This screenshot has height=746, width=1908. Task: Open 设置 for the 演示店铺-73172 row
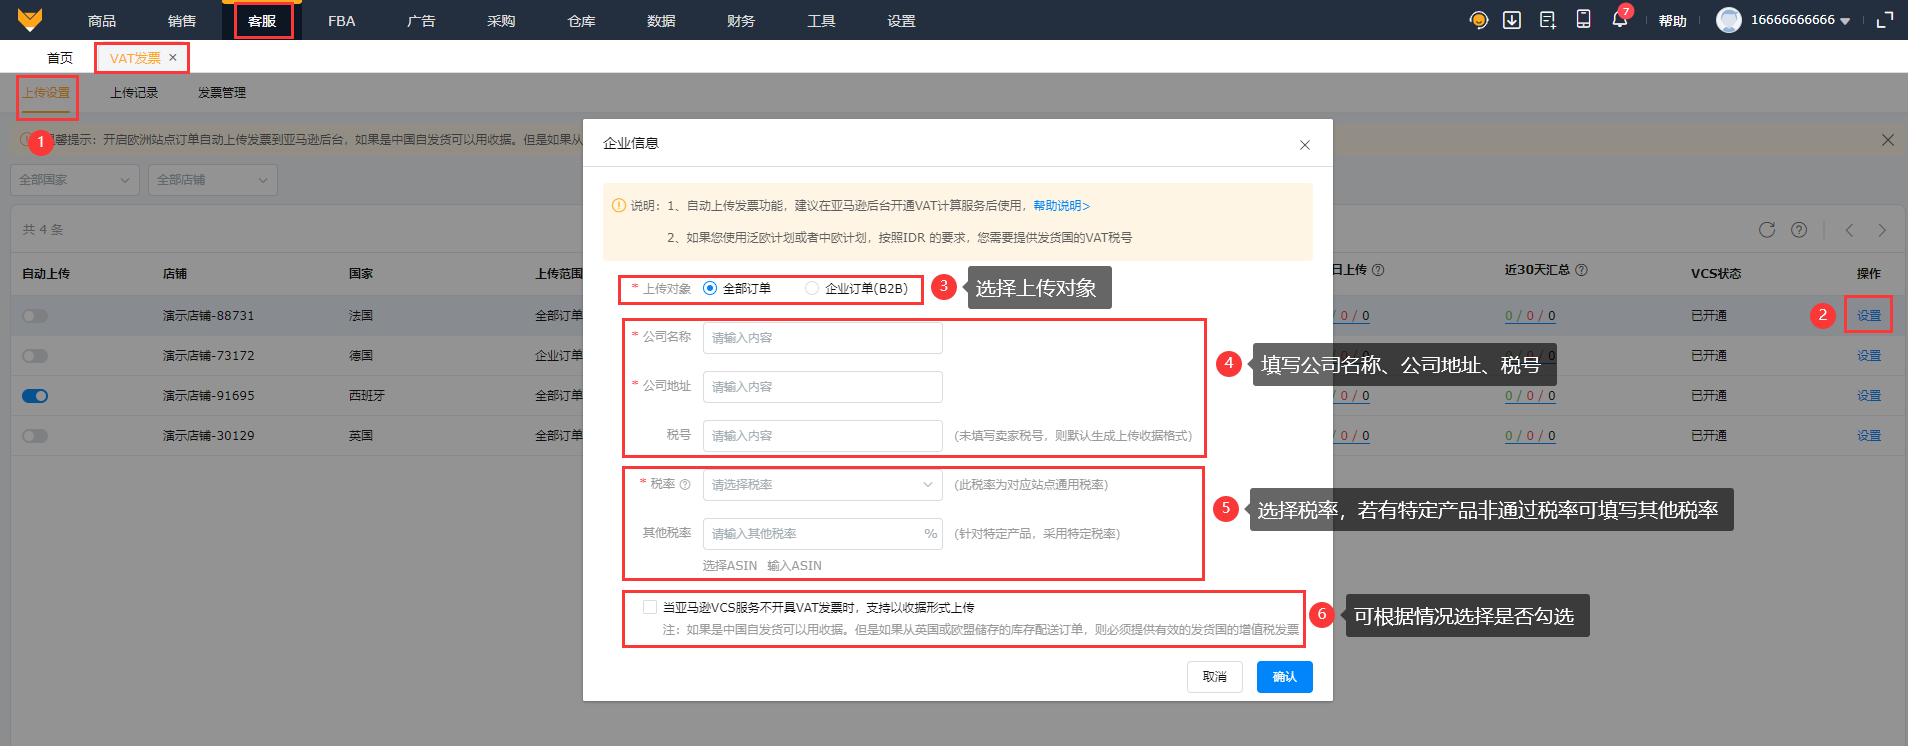pos(1869,356)
